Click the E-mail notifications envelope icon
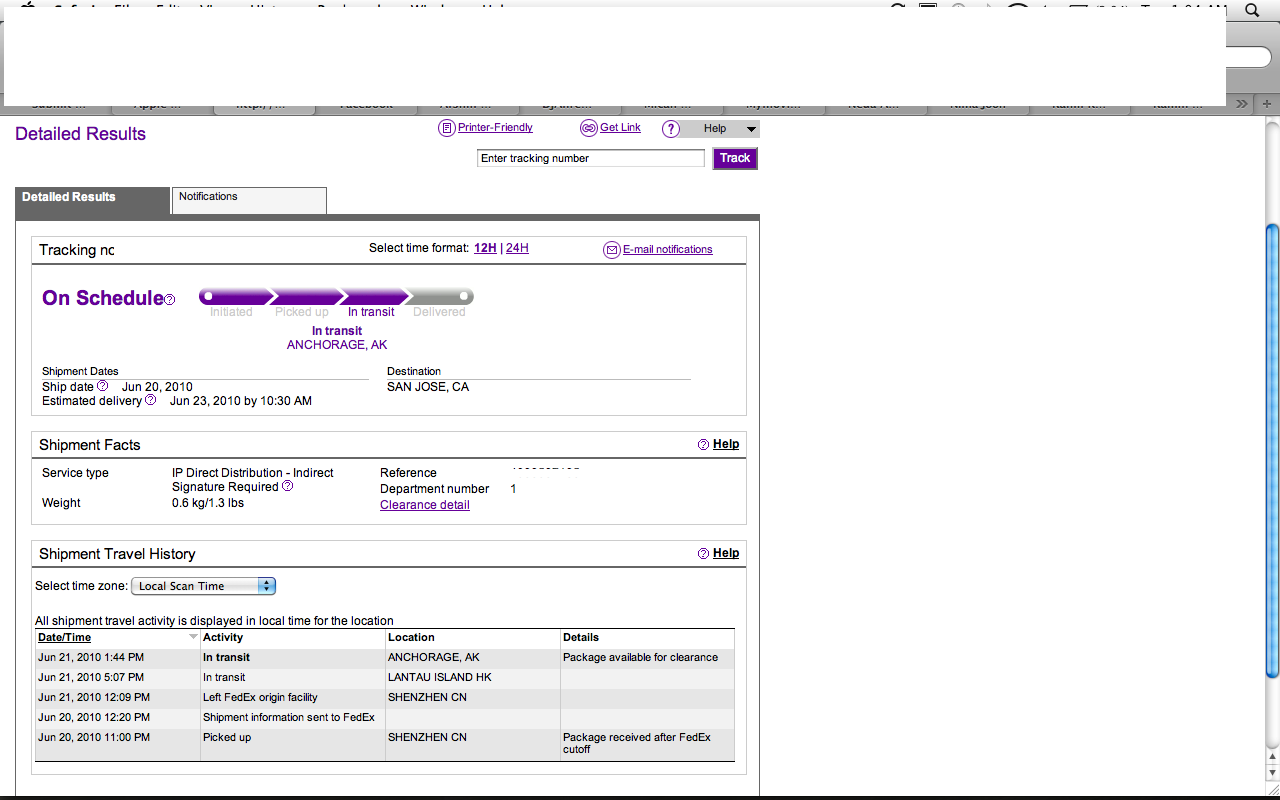The height and width of the screenshot is (800, 1280). [612, 250]
